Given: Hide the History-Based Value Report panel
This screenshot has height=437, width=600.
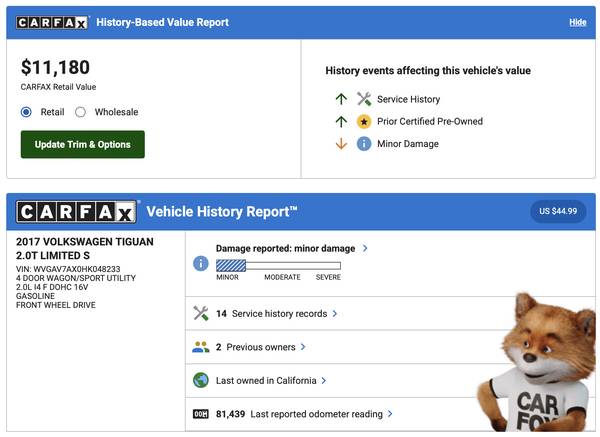Looking at the screenshot, I should [x=577, y=22].
